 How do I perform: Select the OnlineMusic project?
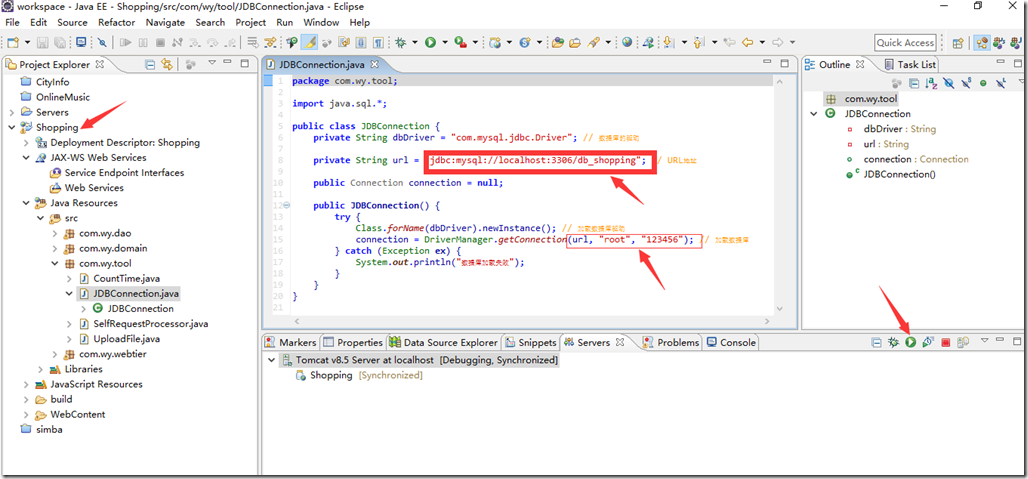[63, 97]
